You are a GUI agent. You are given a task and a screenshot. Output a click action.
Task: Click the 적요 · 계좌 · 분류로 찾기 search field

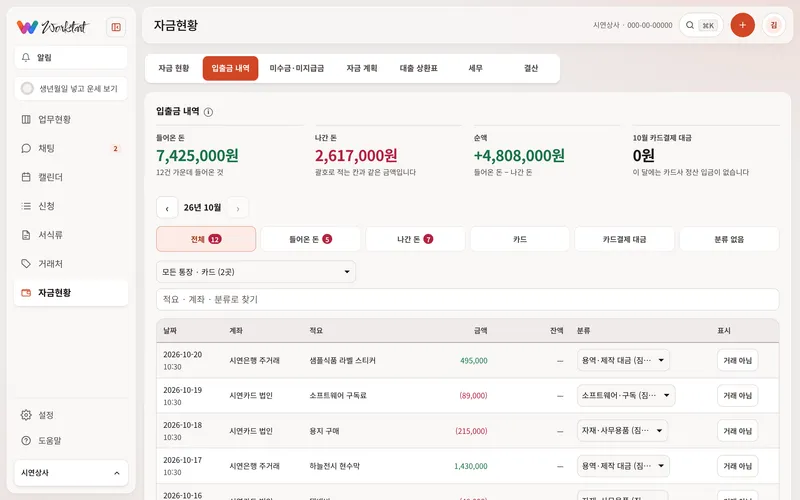pos(467,299)
